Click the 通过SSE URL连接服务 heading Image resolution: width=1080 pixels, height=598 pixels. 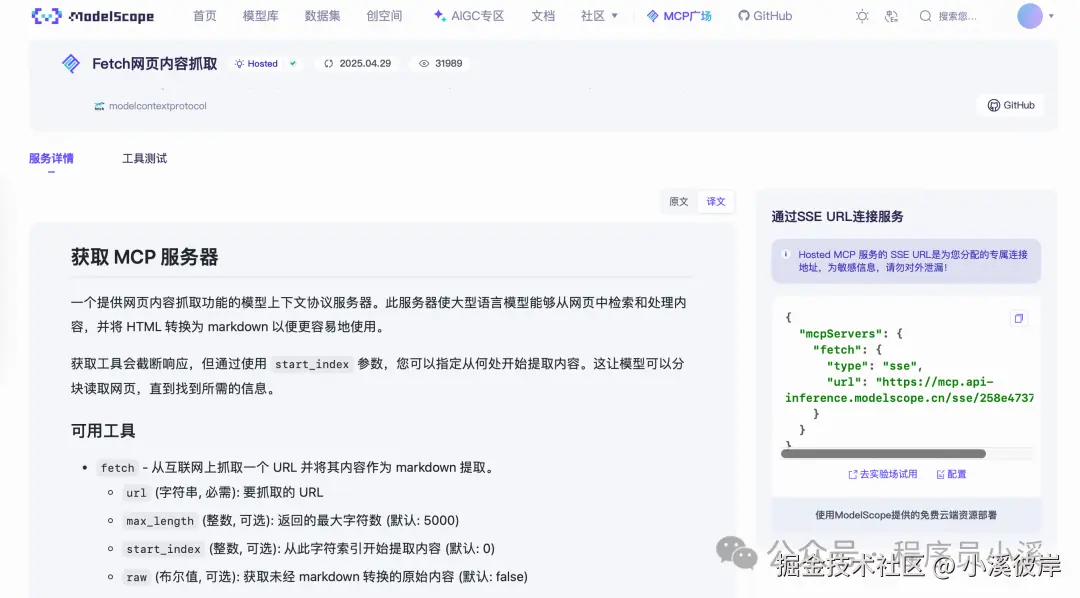point(838,216)
